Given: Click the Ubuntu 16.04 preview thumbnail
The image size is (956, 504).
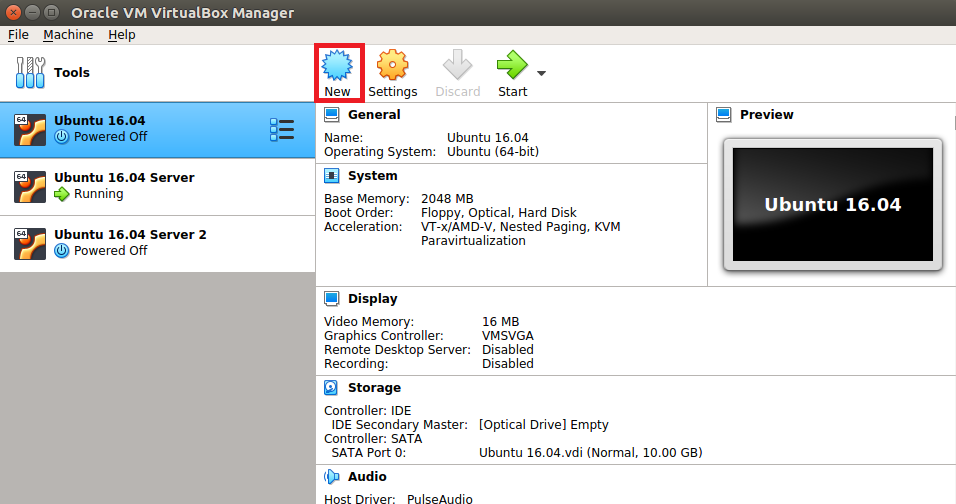Looking at the screenshot, I should point(833,205).
